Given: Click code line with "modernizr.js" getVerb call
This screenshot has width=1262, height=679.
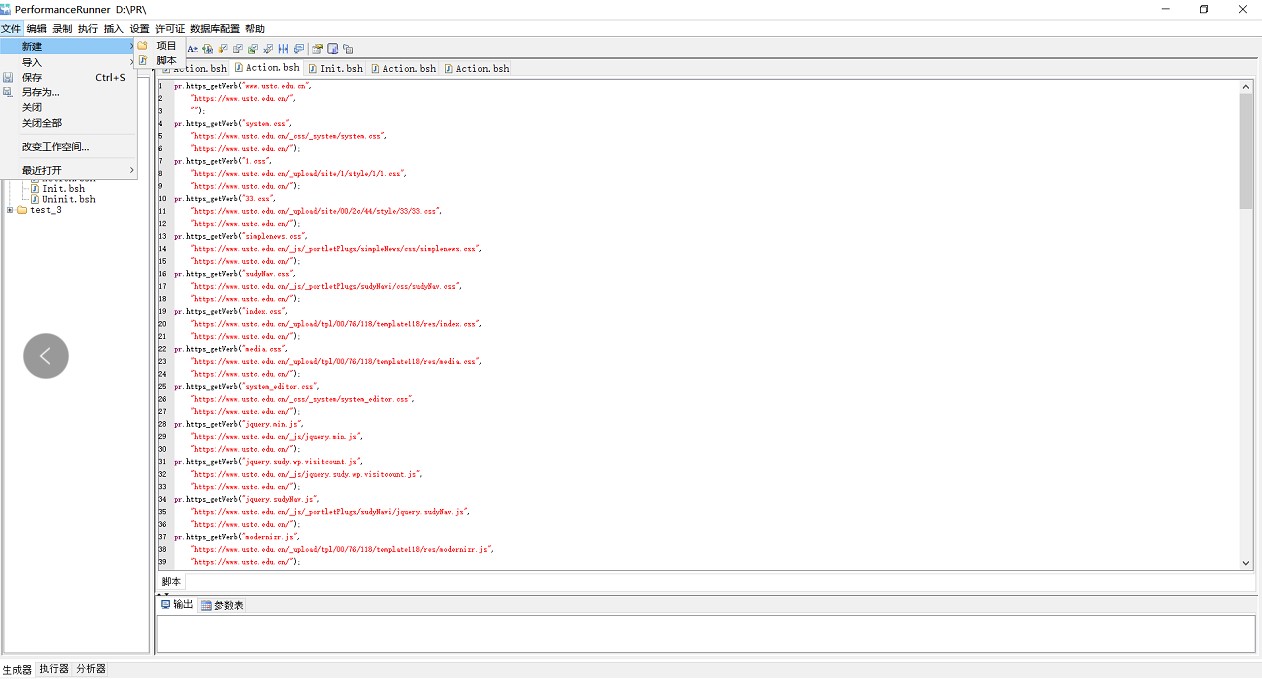Looking at the screenshot, I should tap(238, 536).
